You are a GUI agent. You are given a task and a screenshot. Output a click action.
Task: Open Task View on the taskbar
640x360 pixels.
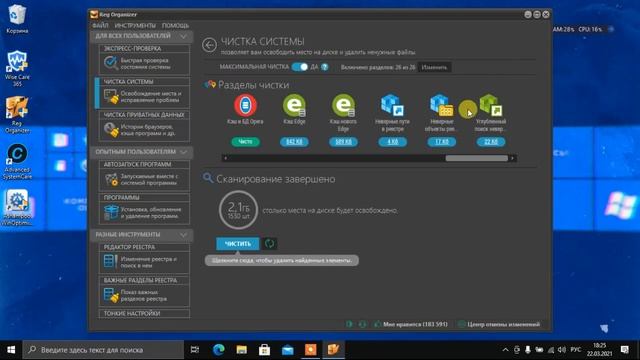(195, 350)
